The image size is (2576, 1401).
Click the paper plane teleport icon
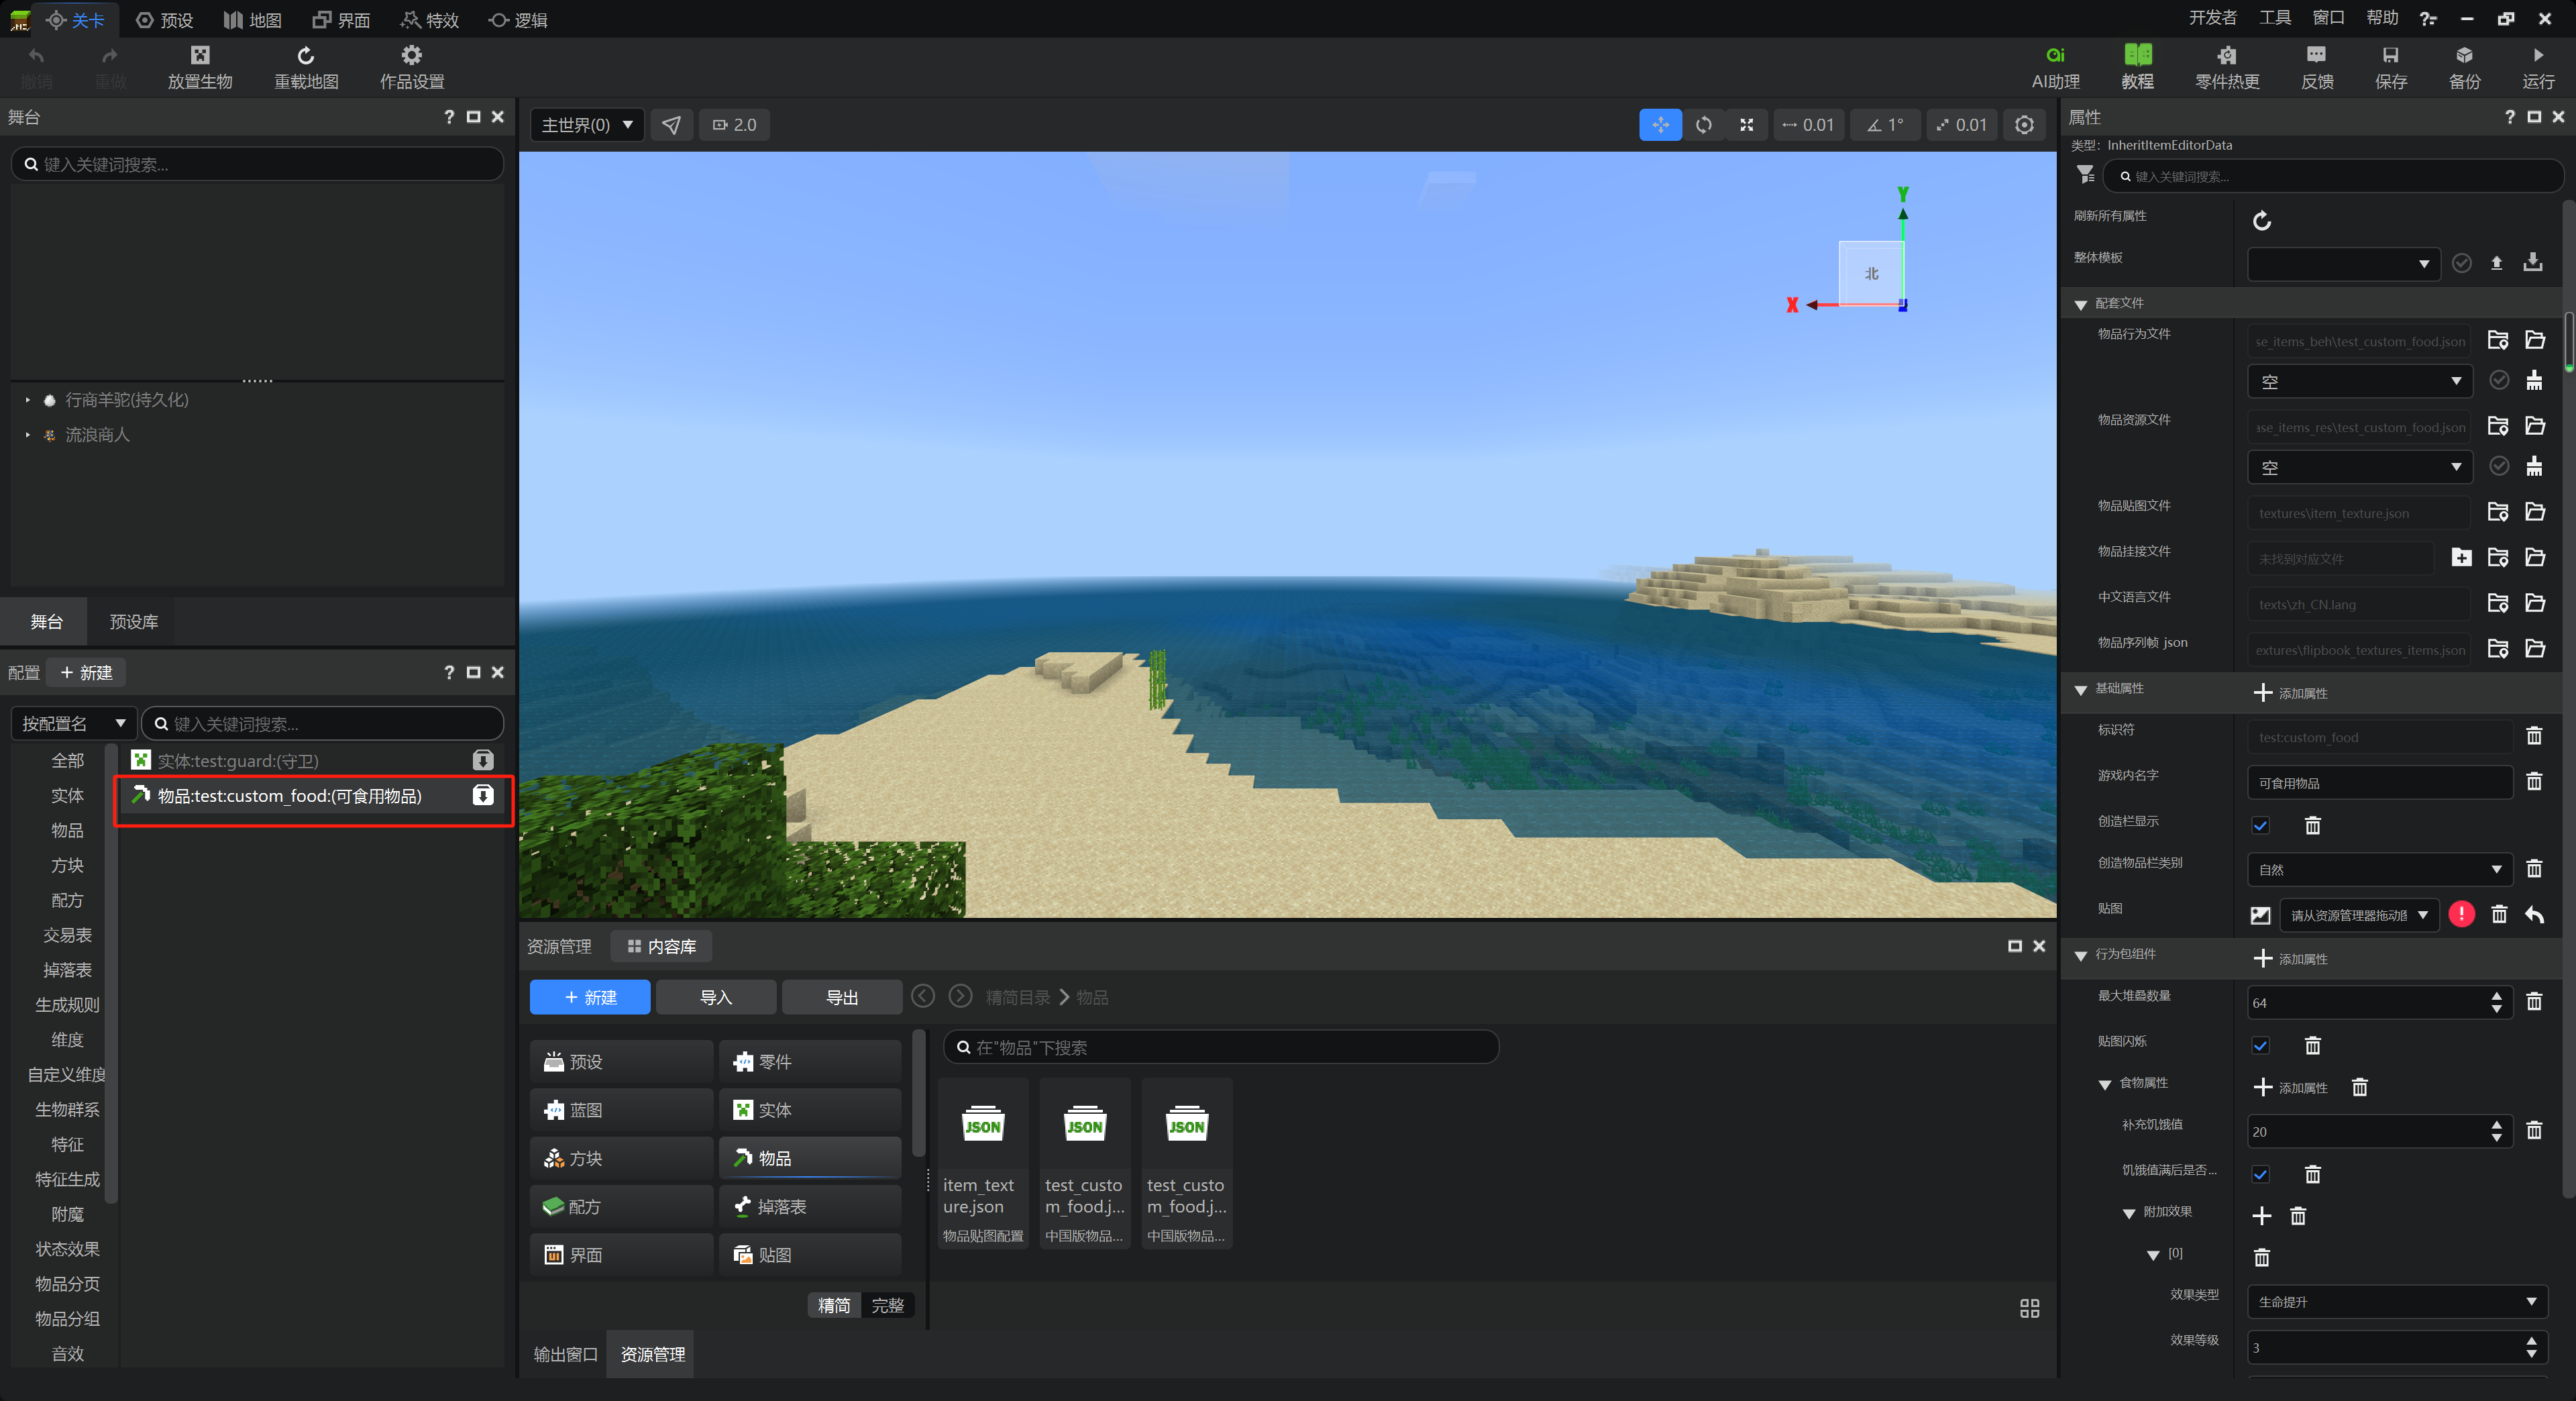[671, 125]
